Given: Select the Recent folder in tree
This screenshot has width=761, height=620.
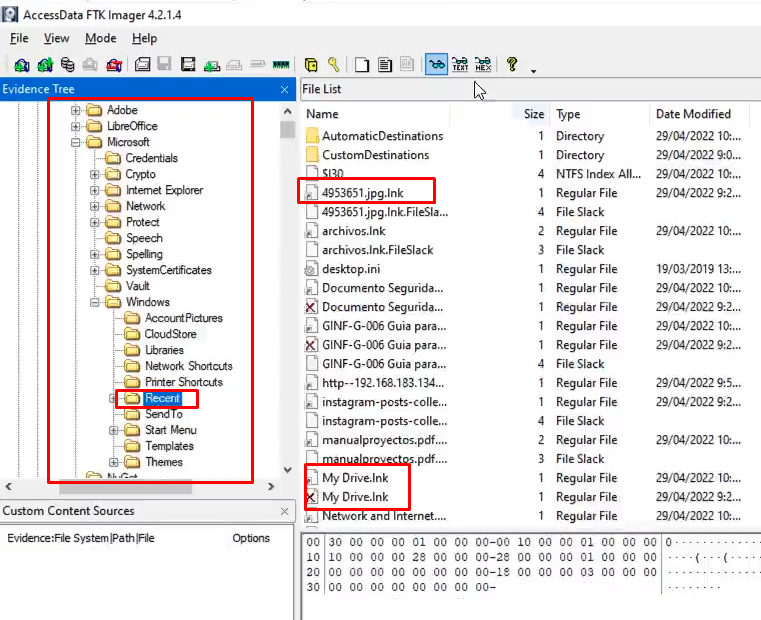Looking at the screenshot, I should (162, 399).
